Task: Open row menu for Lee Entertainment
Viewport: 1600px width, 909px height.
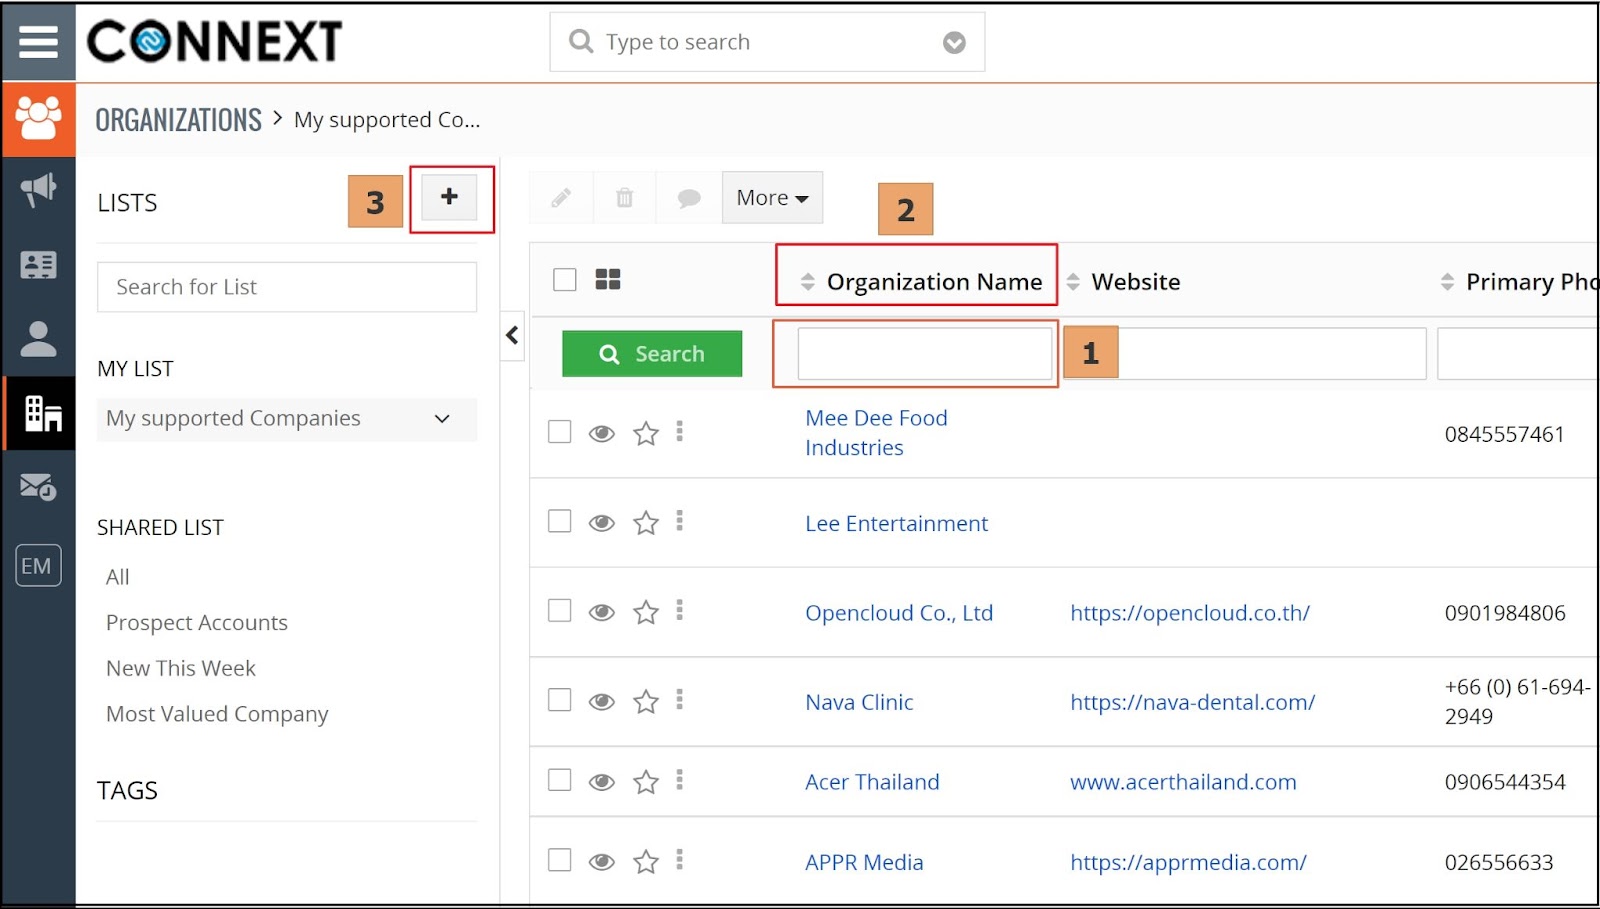Action: tap(680, 521)
